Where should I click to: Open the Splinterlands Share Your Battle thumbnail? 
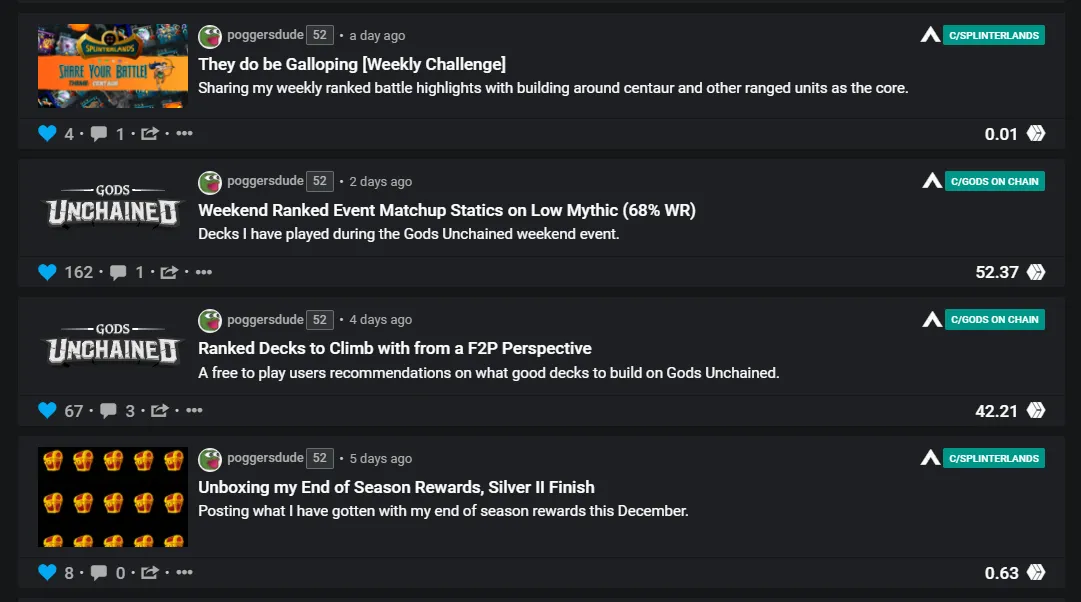(x=113, y=66)
